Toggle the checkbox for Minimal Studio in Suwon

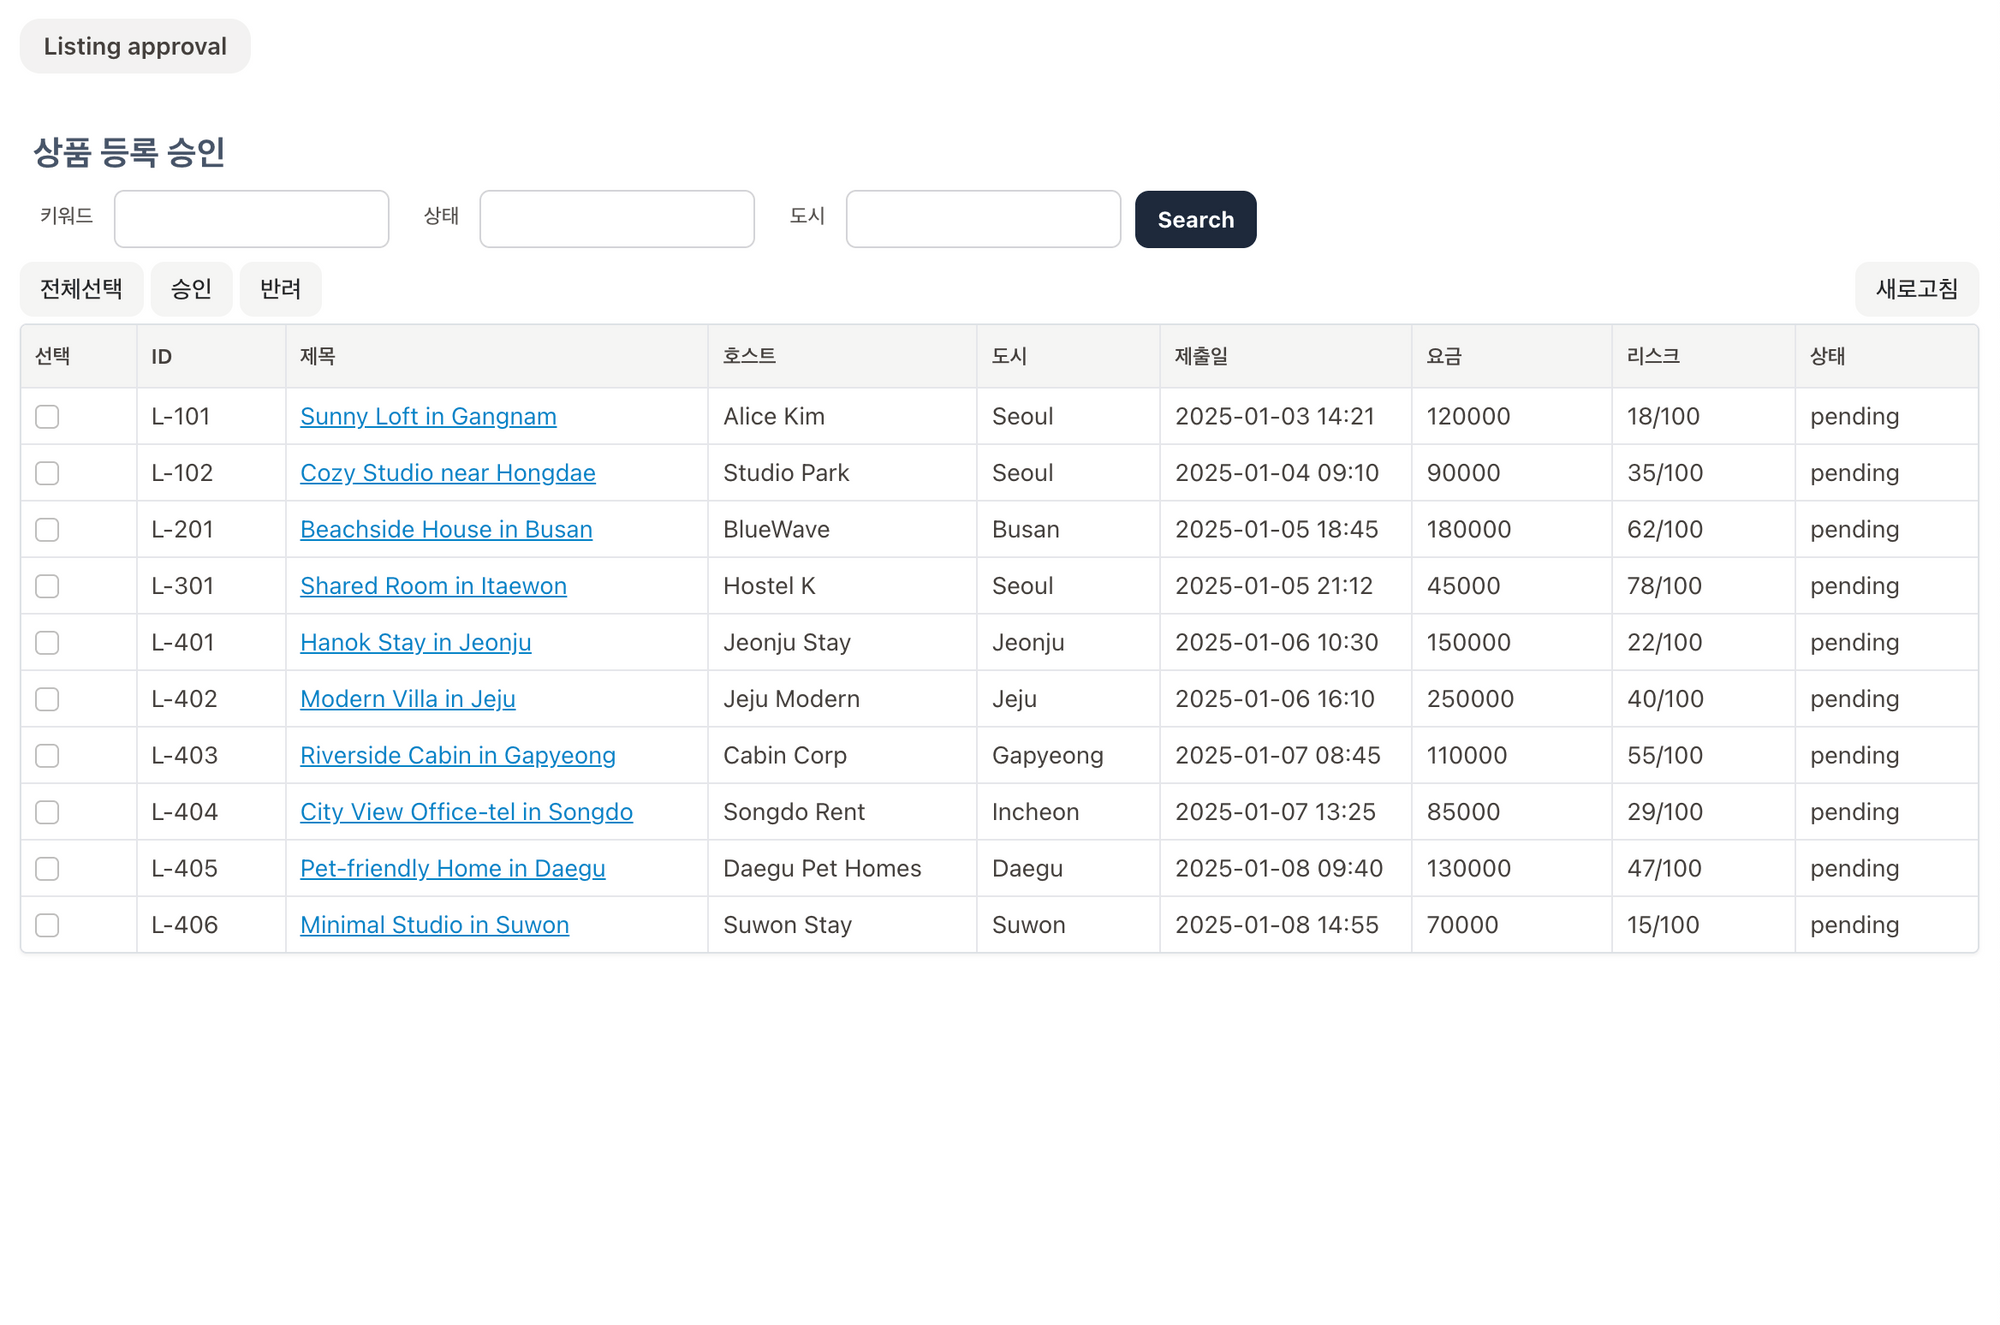(x=47, y=925)
